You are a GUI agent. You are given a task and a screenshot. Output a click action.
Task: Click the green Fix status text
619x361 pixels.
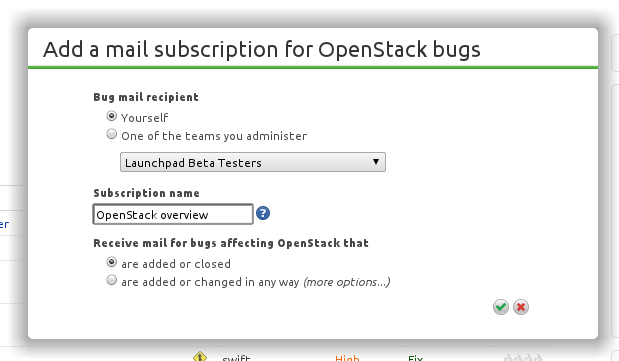pos(415,358)
